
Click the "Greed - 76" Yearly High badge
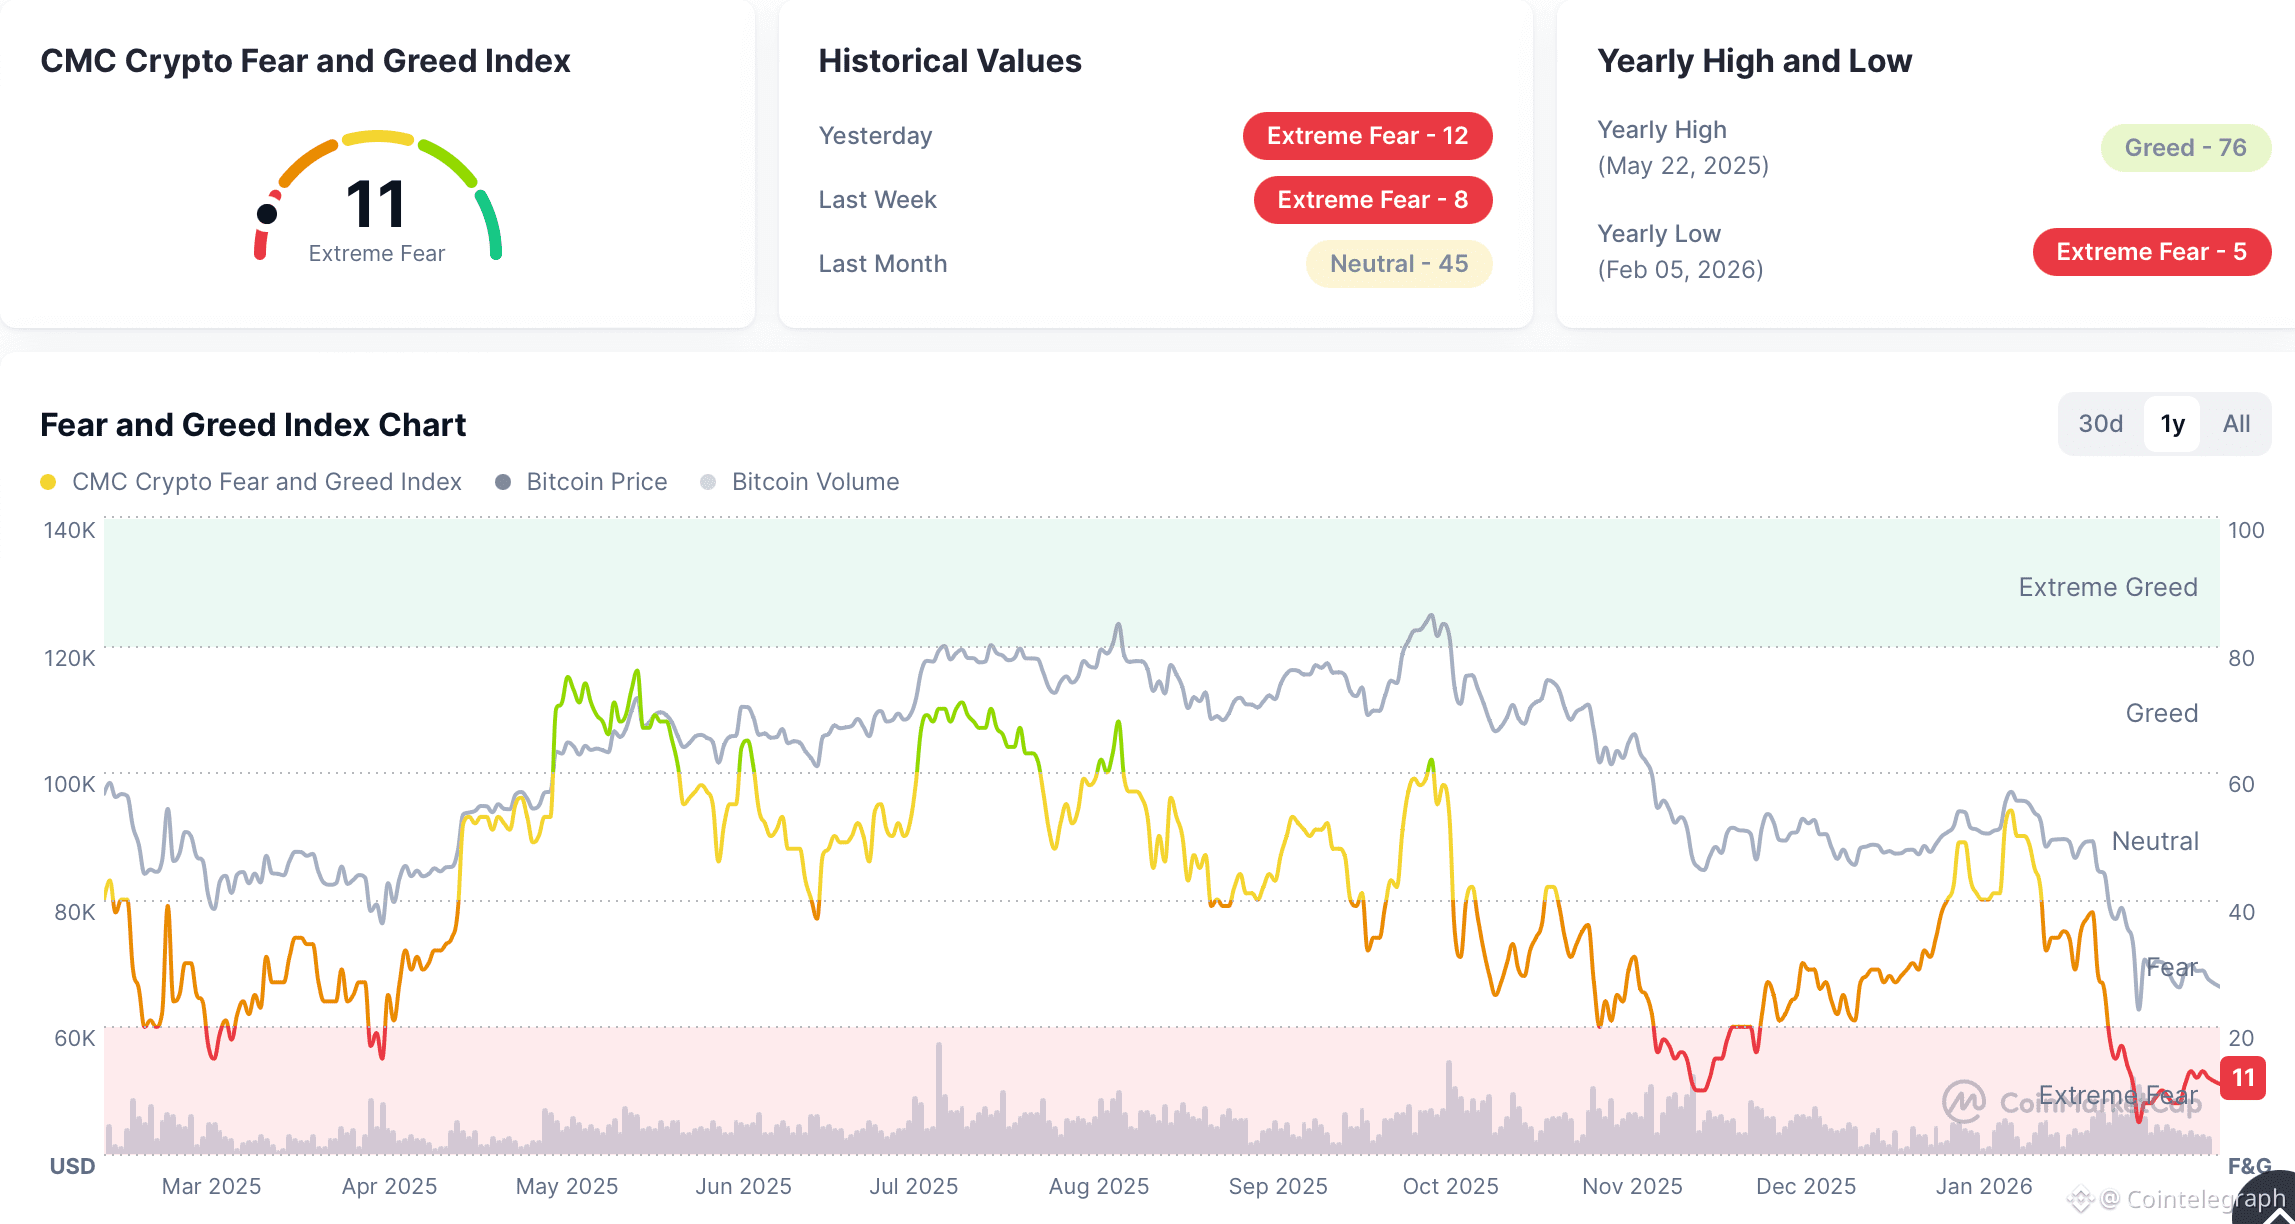click(x=2186, y=147)
